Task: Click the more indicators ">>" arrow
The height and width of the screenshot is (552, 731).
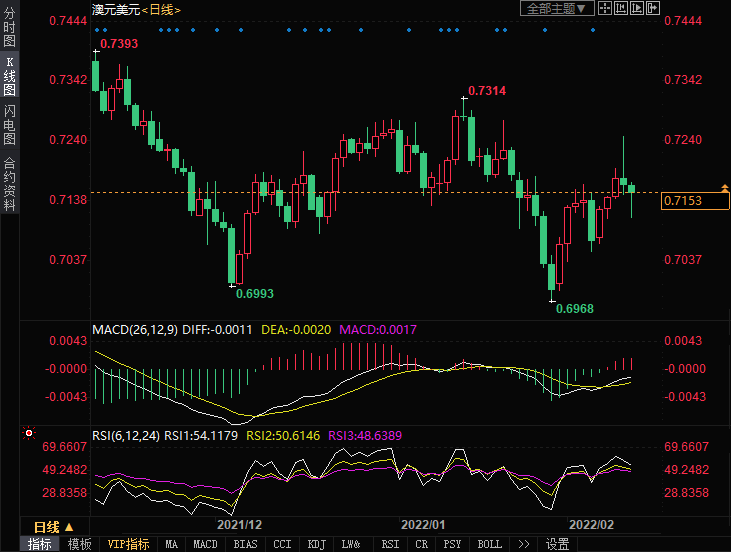Action: point(522,544)
